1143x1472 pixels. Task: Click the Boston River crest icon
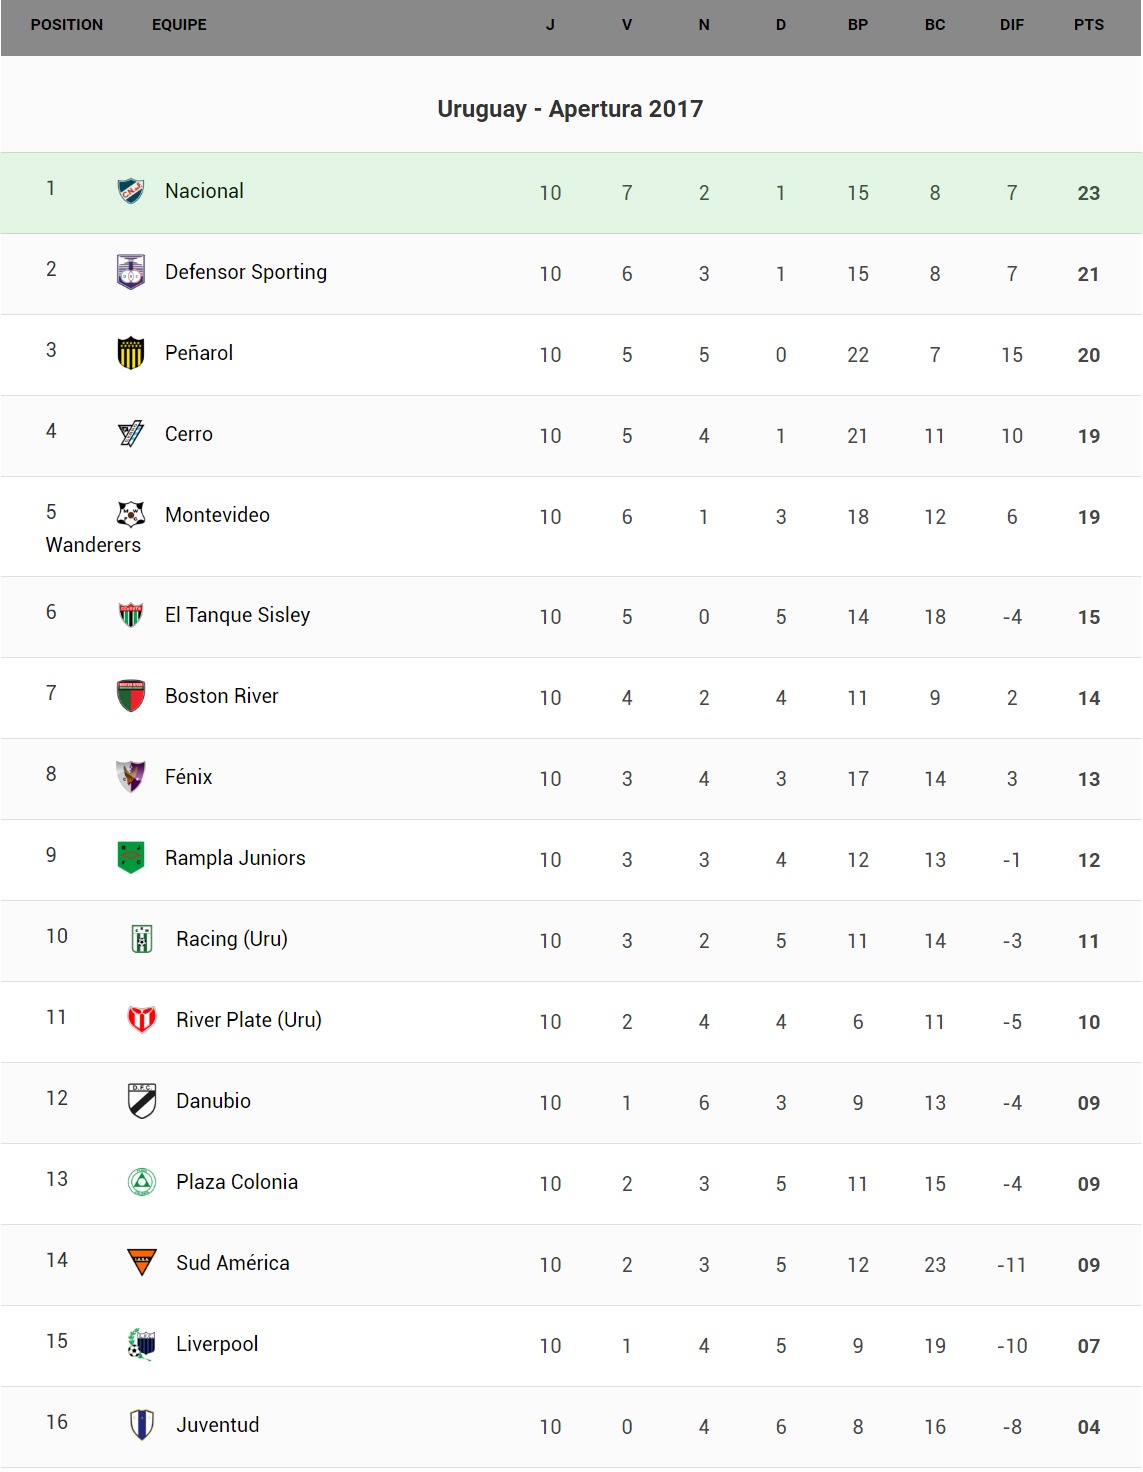click(x=131, y=696)
